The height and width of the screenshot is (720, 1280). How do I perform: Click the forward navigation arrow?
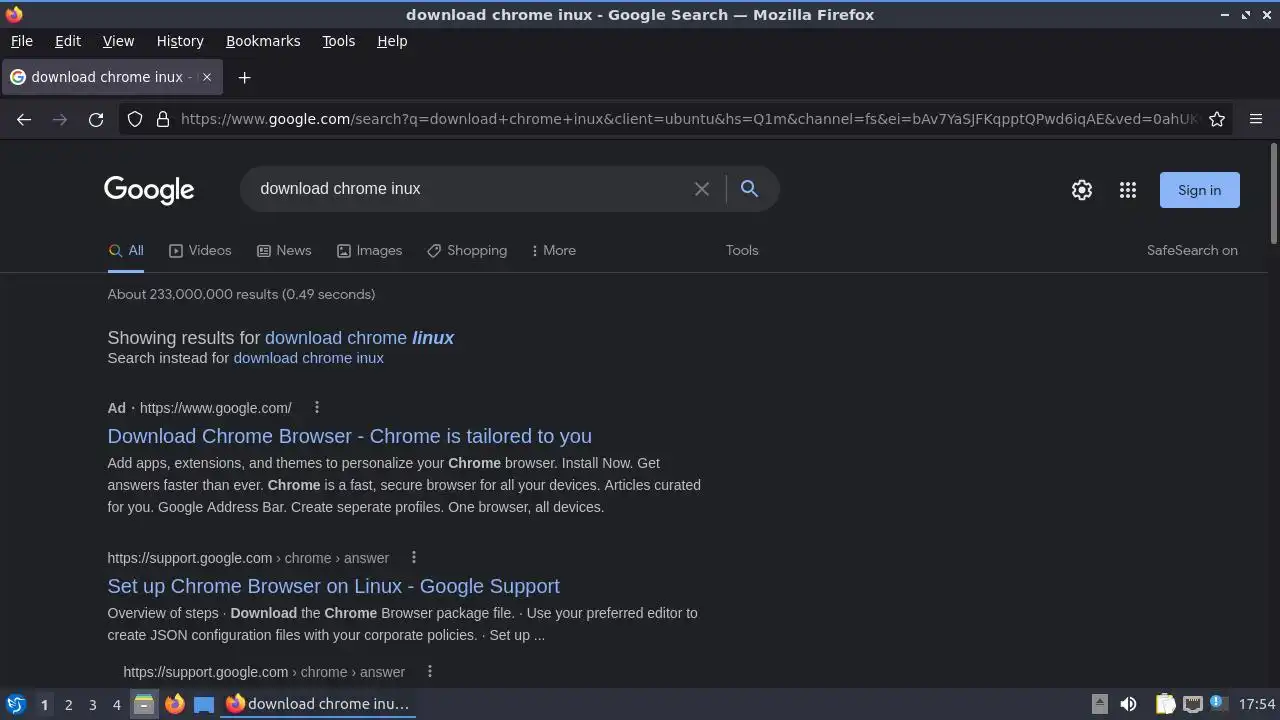pyautogui.click(x=60, y=119)
